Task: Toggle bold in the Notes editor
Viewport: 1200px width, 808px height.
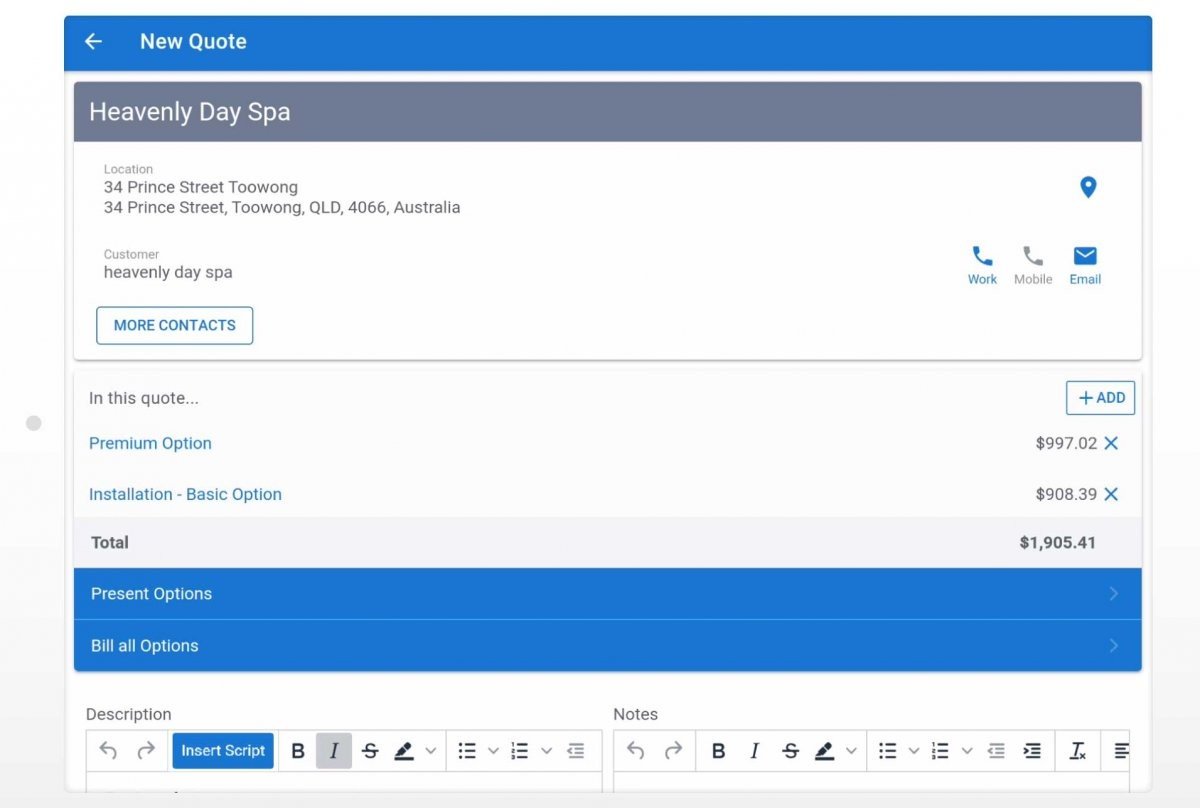Action: pyautogui.click(x=718, y=751)
